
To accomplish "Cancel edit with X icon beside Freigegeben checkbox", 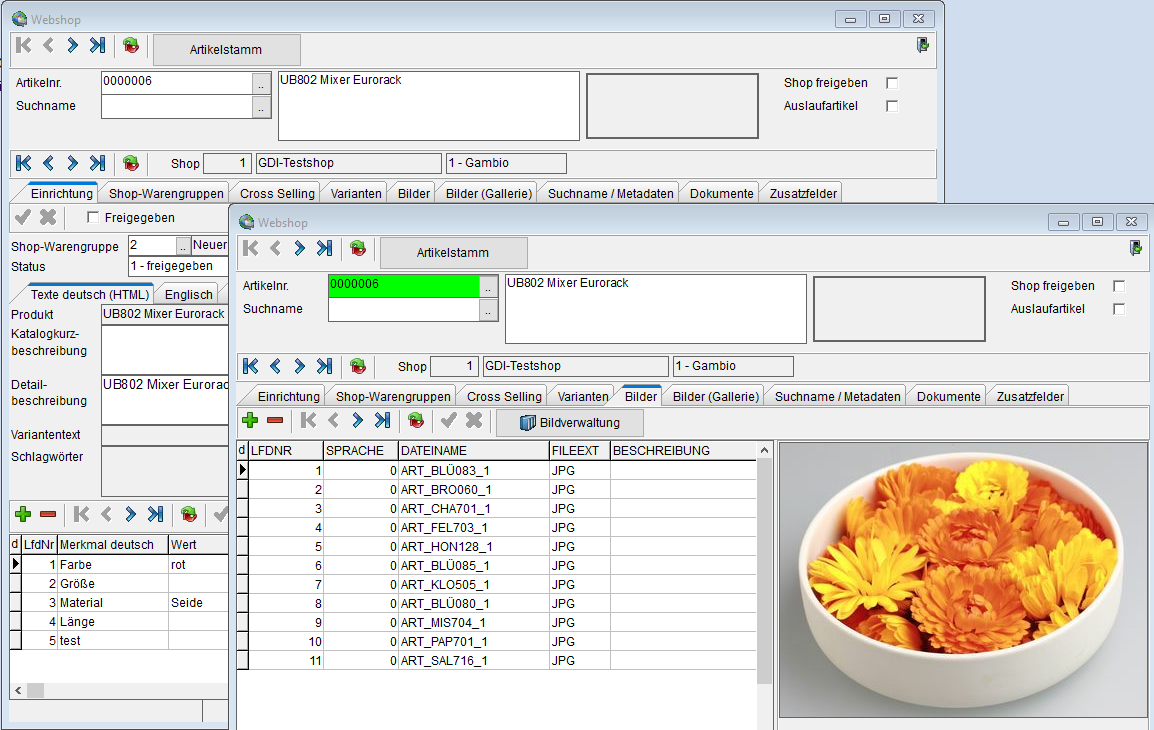I will point(47,217).
